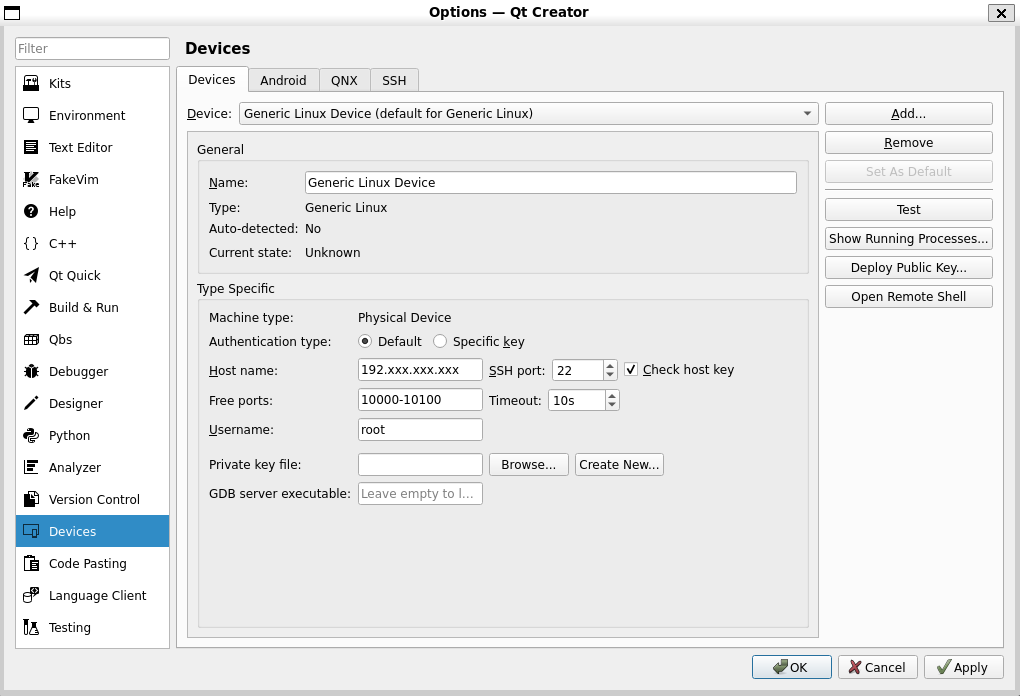Click the Devices category icon

(31, 531)
